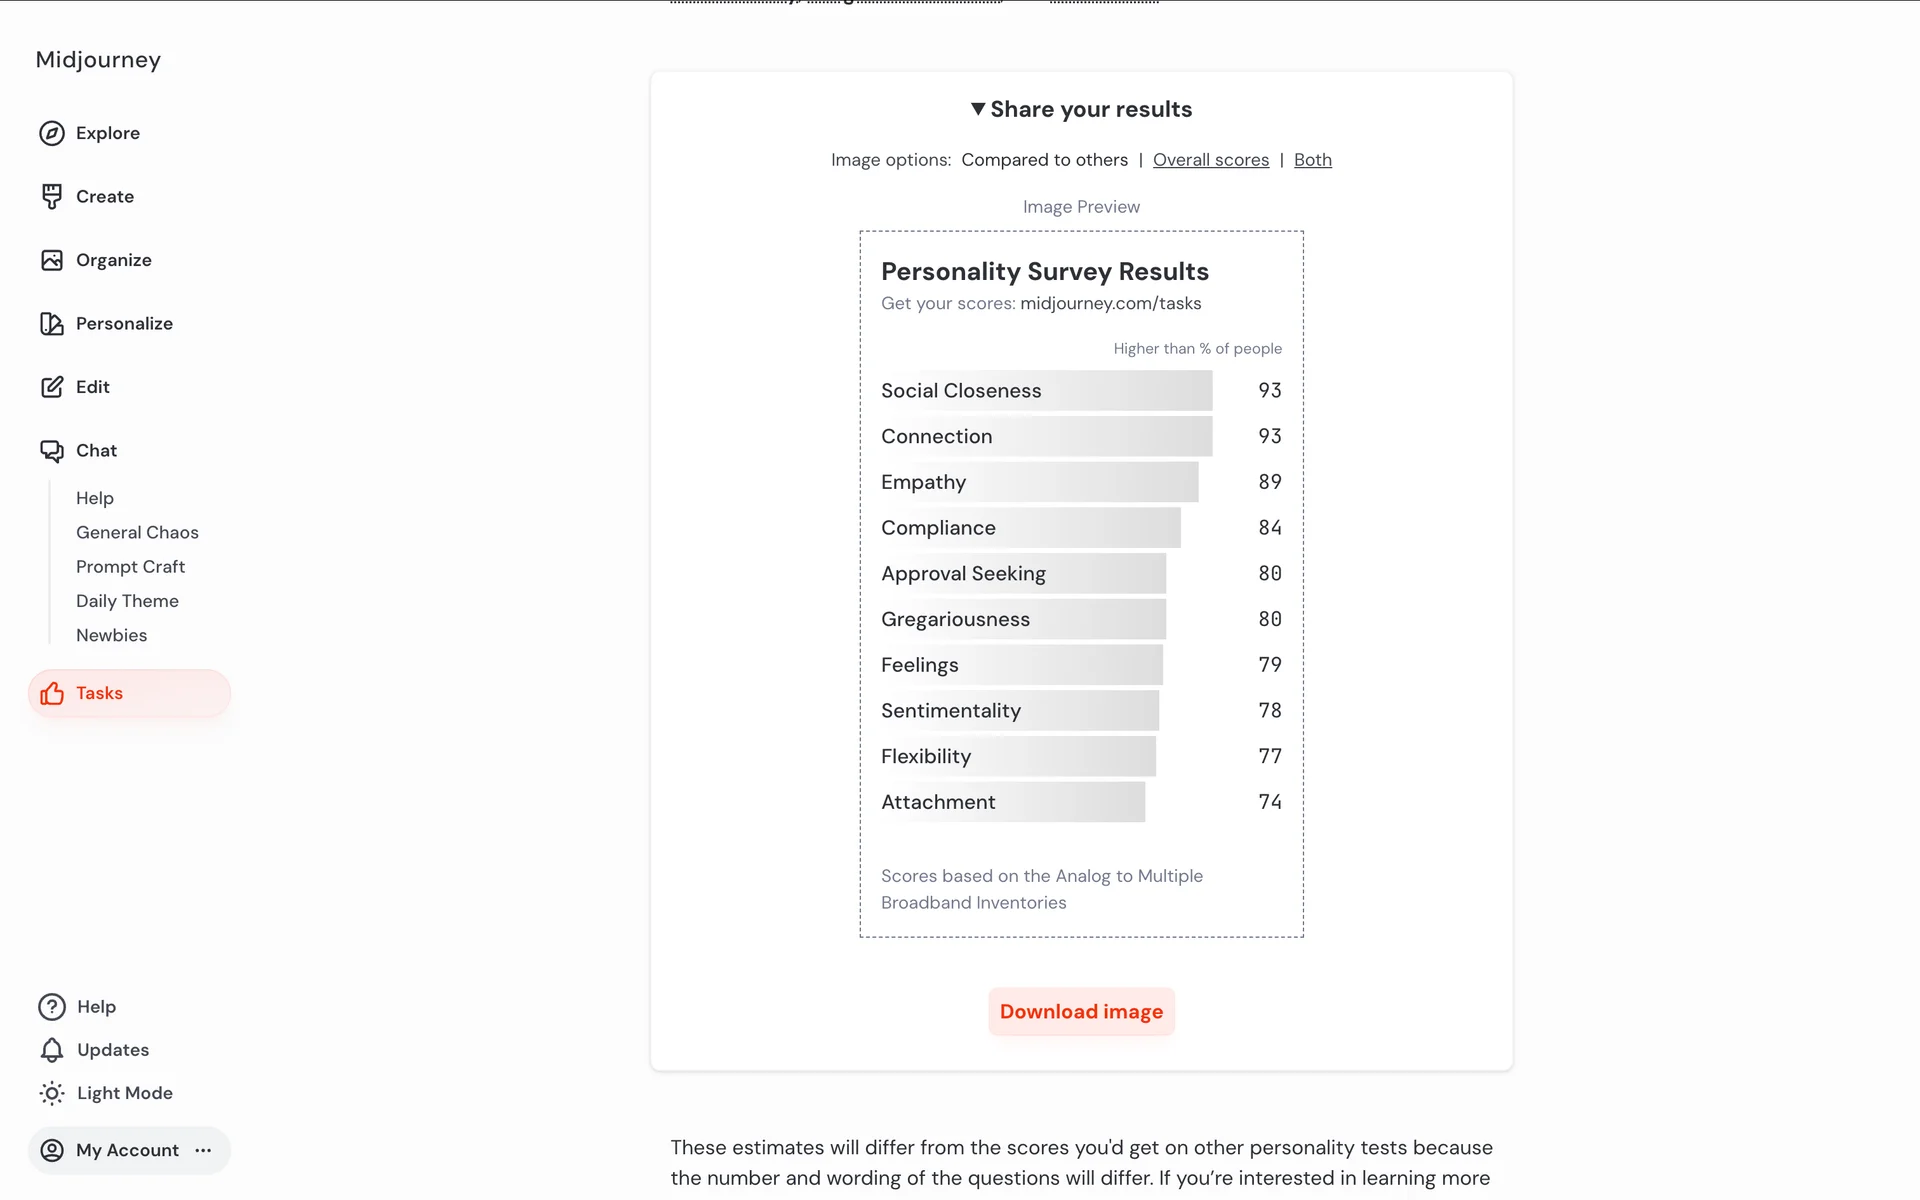Viewport: 1920px width, 1200px height.
Task: Open the Prompt Craft chat room
Action: click(130, 567)
